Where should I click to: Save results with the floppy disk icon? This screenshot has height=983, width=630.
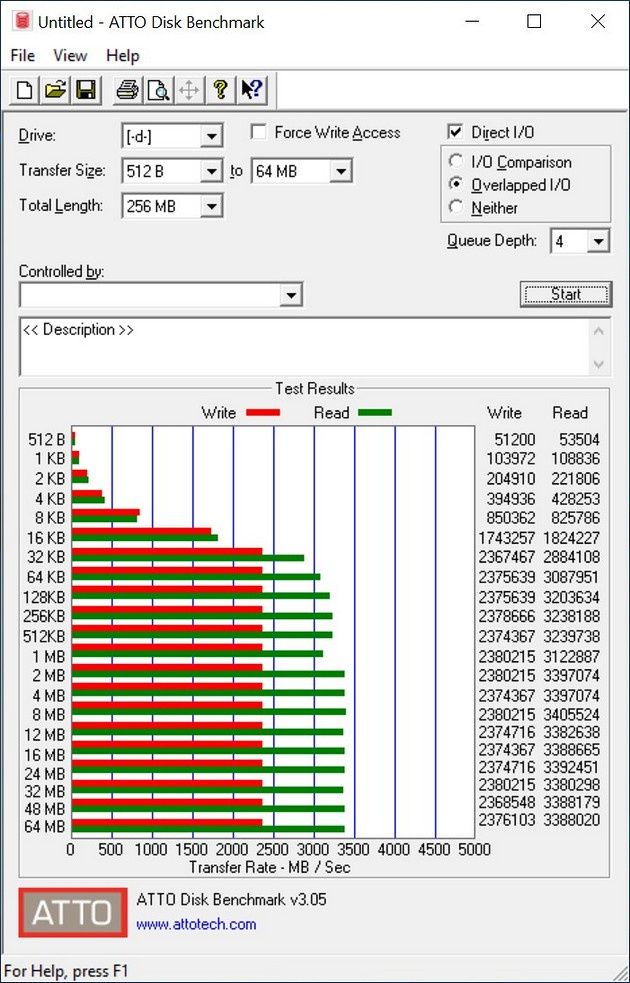[x=85, y=90]
